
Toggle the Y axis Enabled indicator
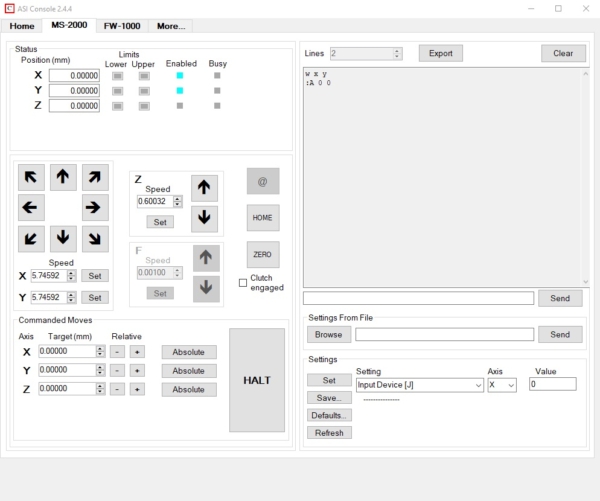(x=179, y=91)
